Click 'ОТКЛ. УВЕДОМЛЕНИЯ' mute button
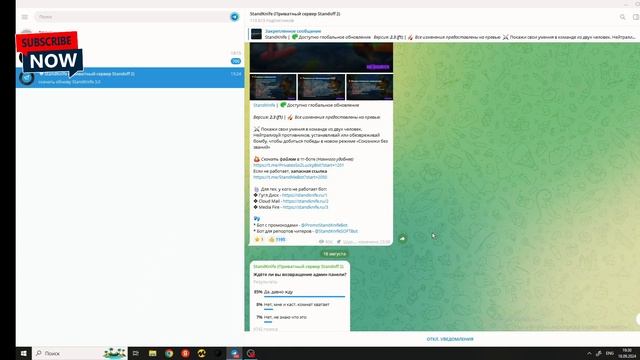This screenshot has height=360, width=640. point(450,339)
